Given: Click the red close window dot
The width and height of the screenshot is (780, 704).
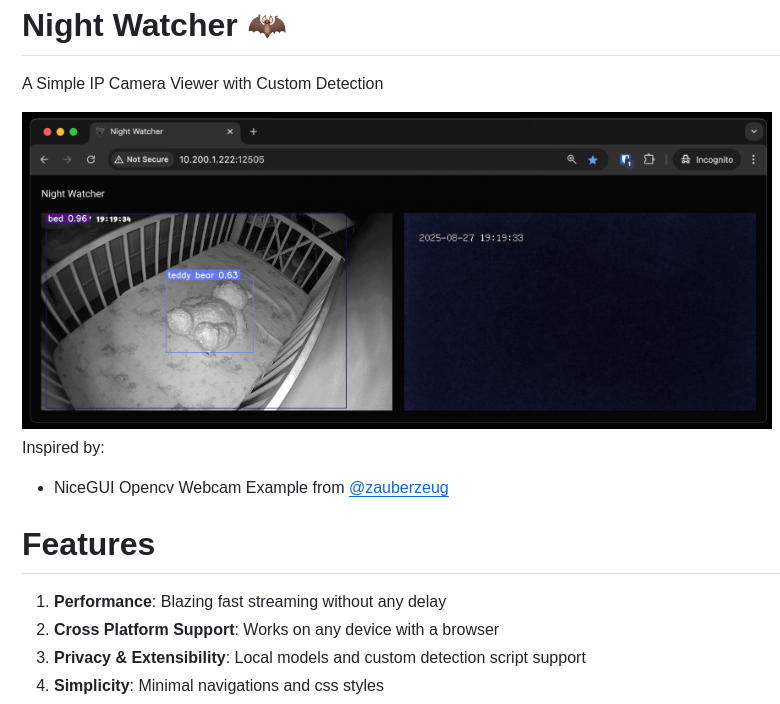Looking at the screenshot, I should (x=48, y=132).
